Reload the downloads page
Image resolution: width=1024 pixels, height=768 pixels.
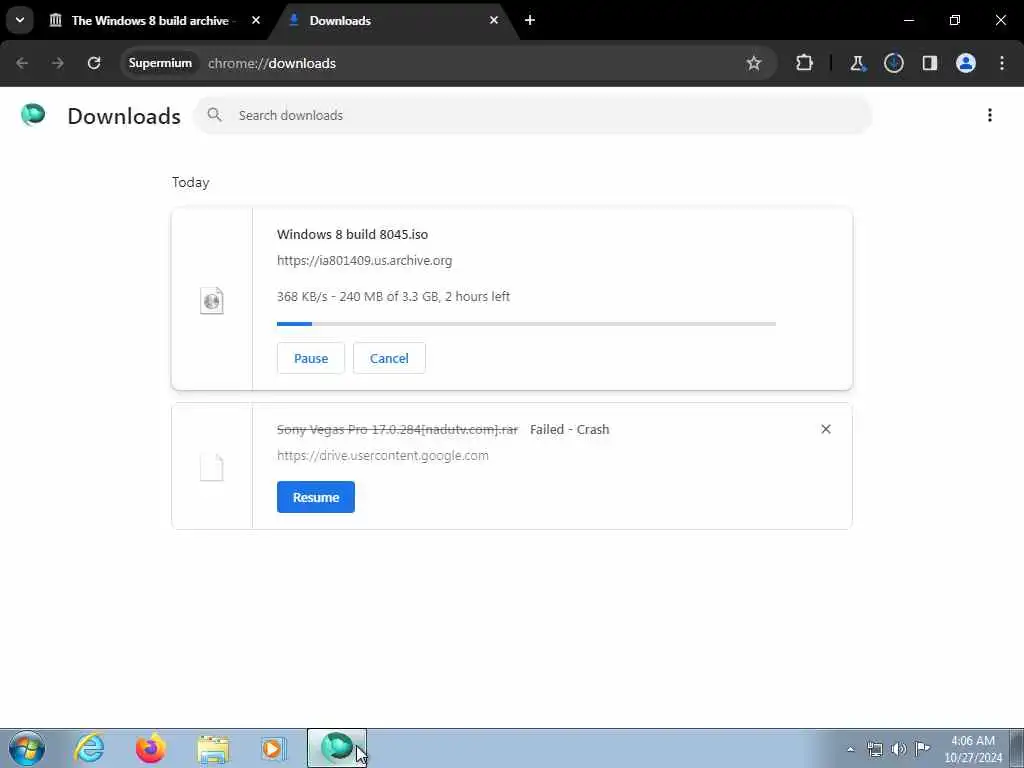coord(94,63)
